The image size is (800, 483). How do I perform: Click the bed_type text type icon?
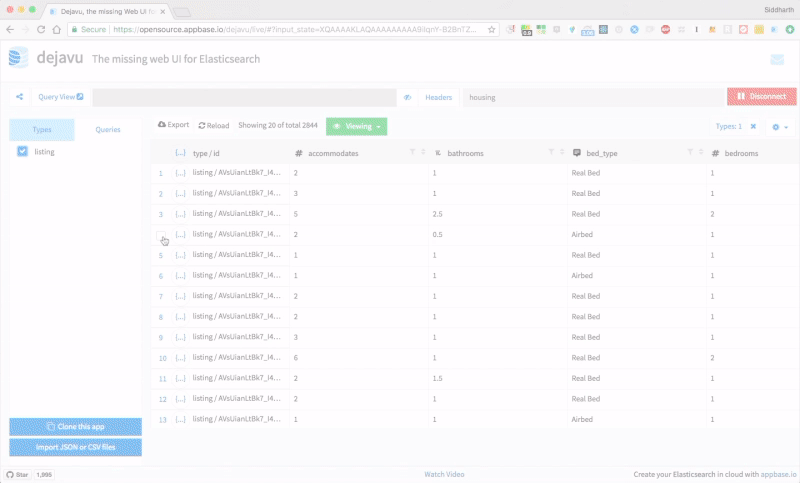(x=577, y=152)
